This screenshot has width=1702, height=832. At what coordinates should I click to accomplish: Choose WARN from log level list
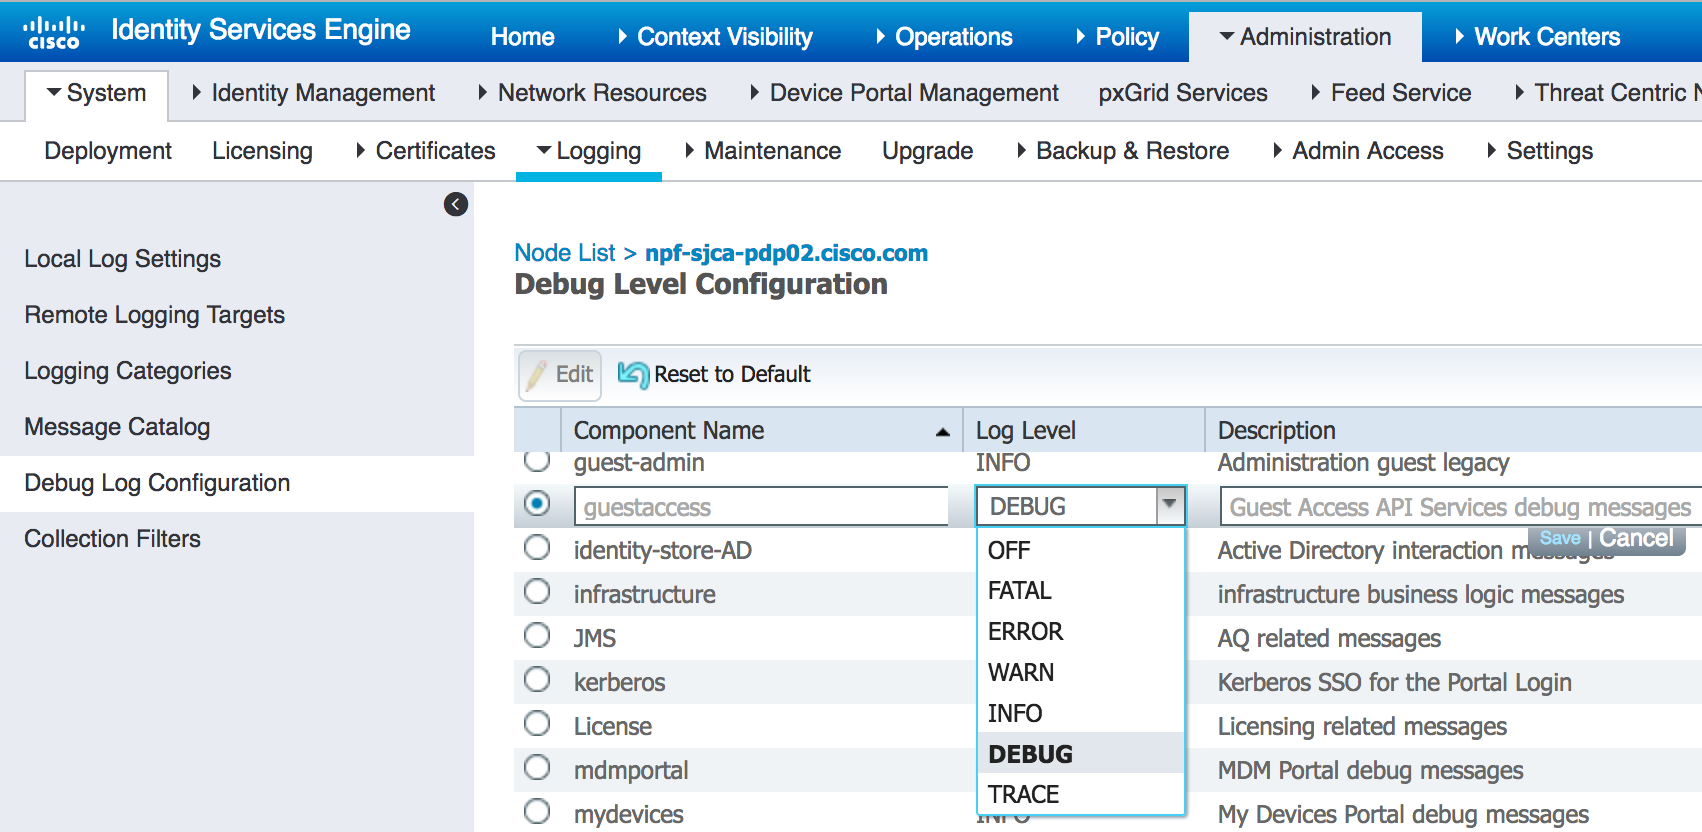1080,672
